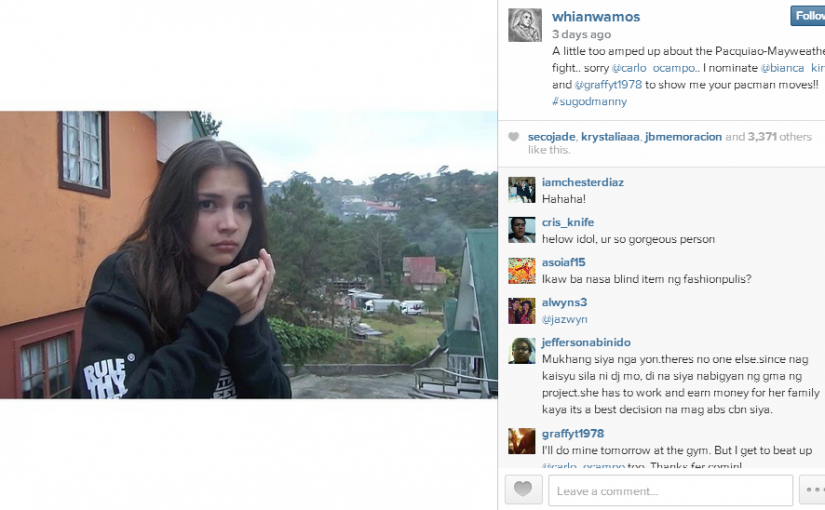Viewport: 825px width, 510px height.
Task: Click the @graffyt1978 mention in caption
Action: [608, 85]
